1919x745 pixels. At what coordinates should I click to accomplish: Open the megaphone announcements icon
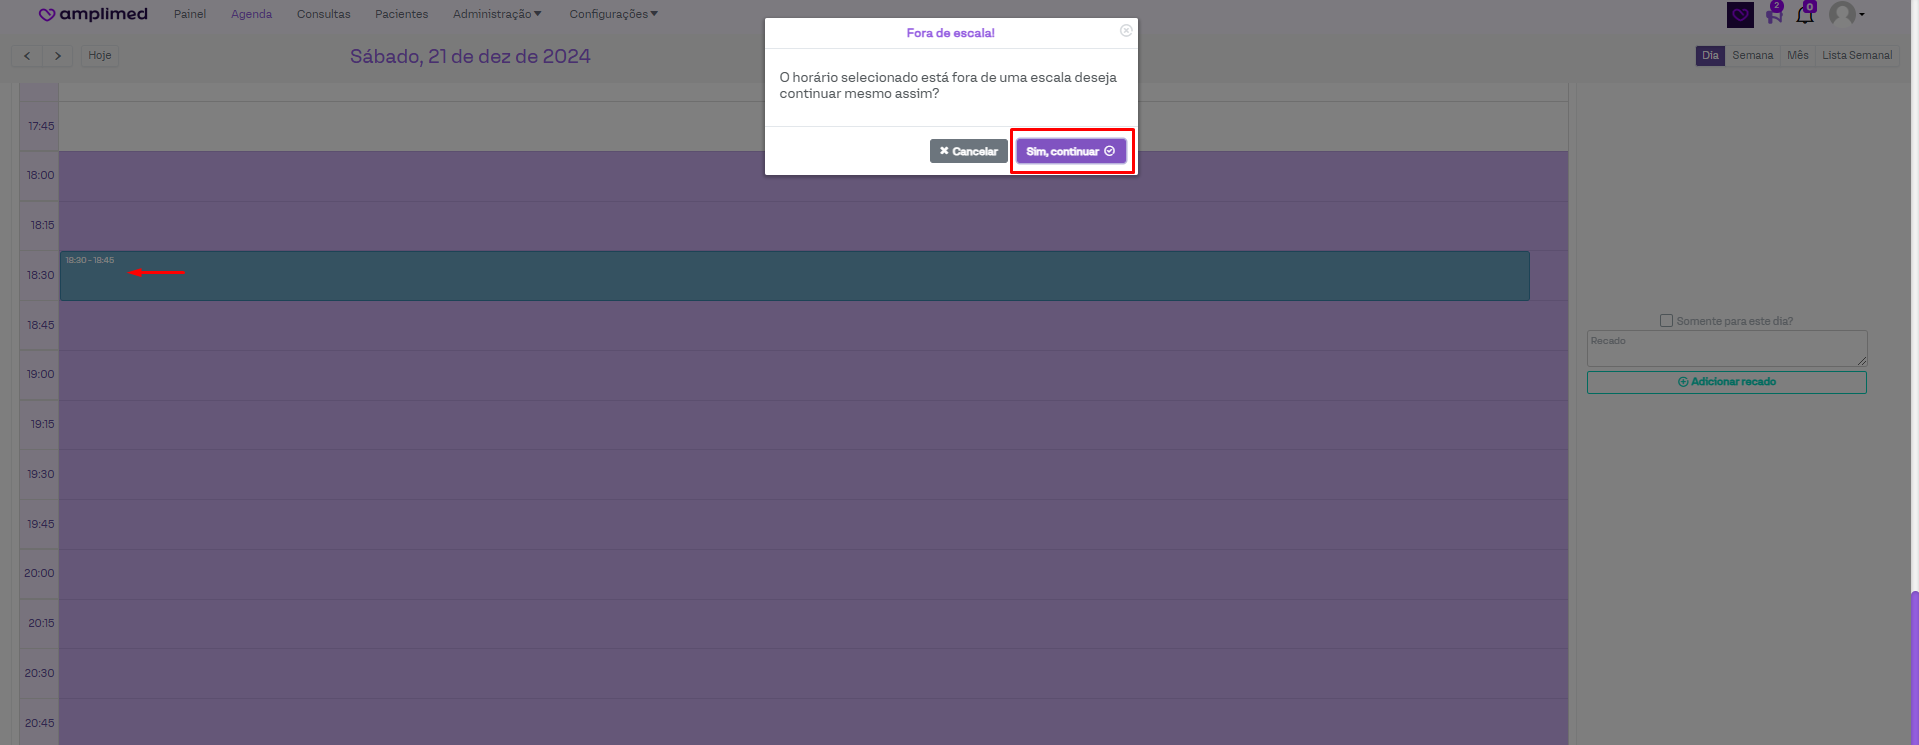point(1774,15)
